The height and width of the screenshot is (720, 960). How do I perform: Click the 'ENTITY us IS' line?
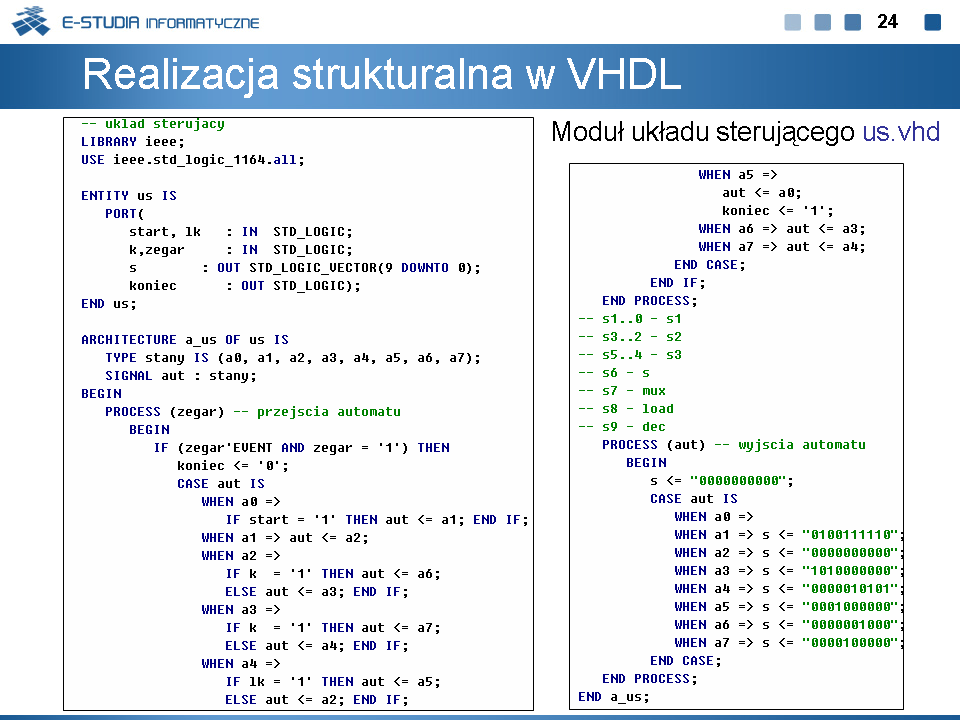click(x=129, y=195)
